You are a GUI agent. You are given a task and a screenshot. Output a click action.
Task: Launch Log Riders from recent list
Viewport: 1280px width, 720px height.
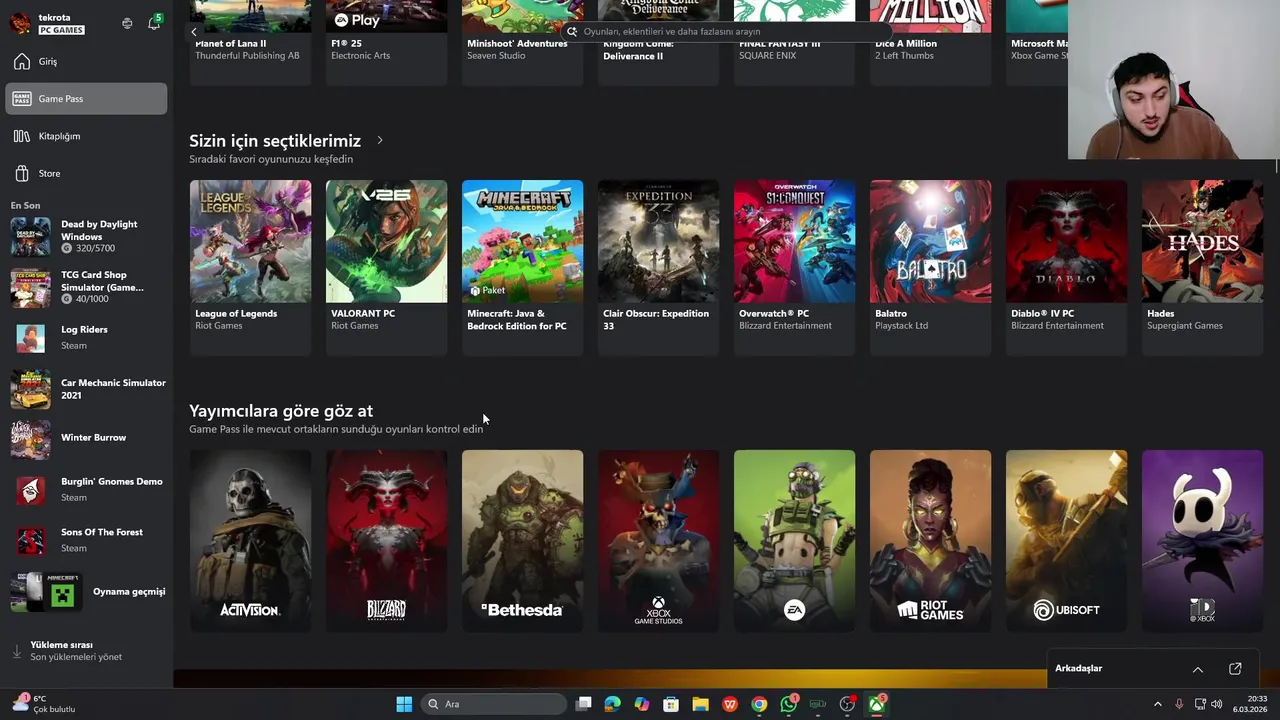[86, 338]
